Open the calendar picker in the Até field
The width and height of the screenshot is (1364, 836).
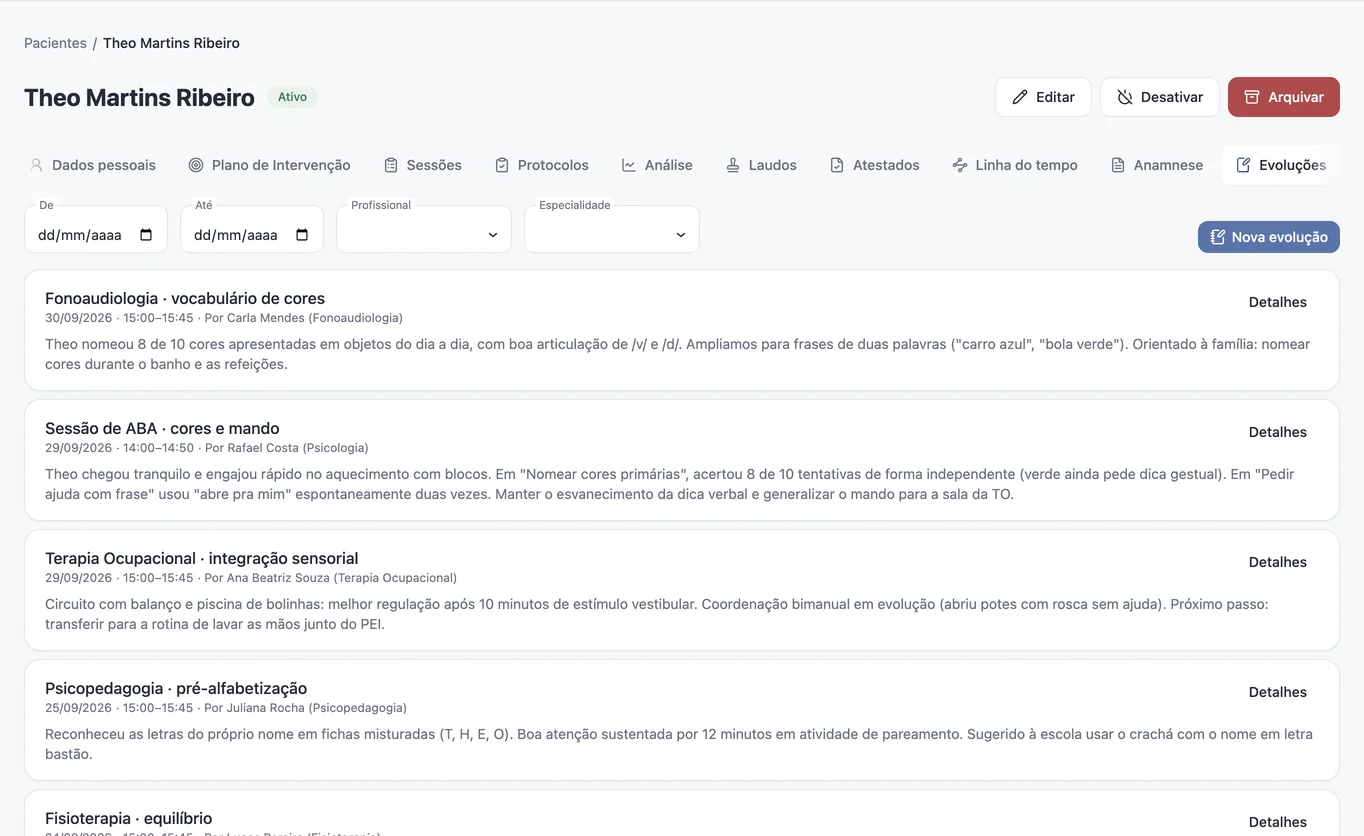point(302,235)
